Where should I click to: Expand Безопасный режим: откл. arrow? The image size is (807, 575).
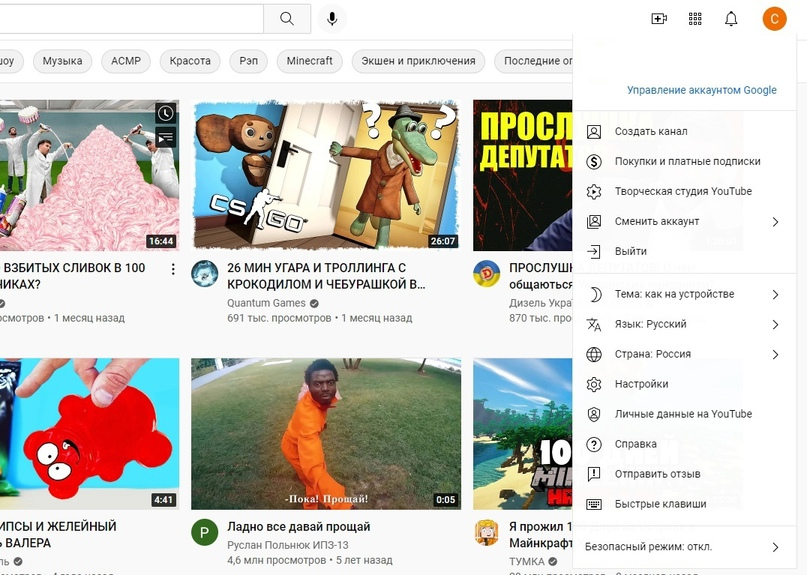click(x=775, y=547)
